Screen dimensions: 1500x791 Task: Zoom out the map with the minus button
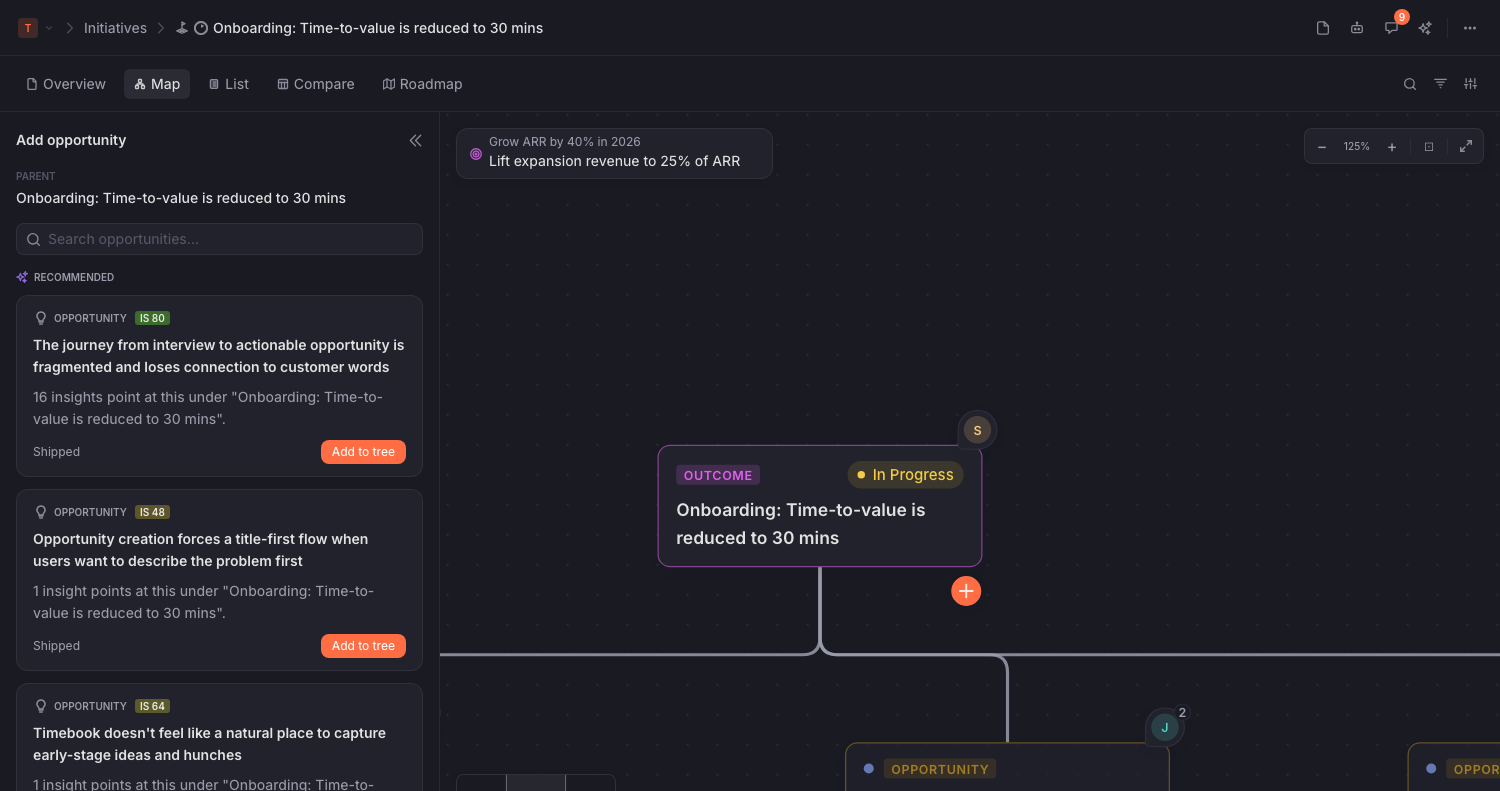[x=1322, y=147]
